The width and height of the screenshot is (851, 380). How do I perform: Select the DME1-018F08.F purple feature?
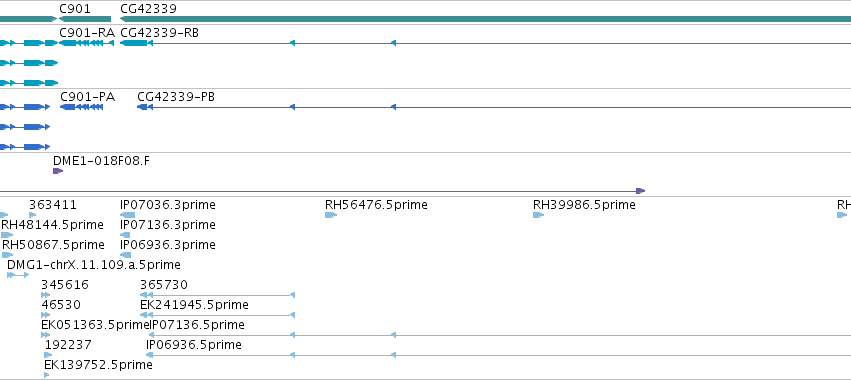point(58,171)
